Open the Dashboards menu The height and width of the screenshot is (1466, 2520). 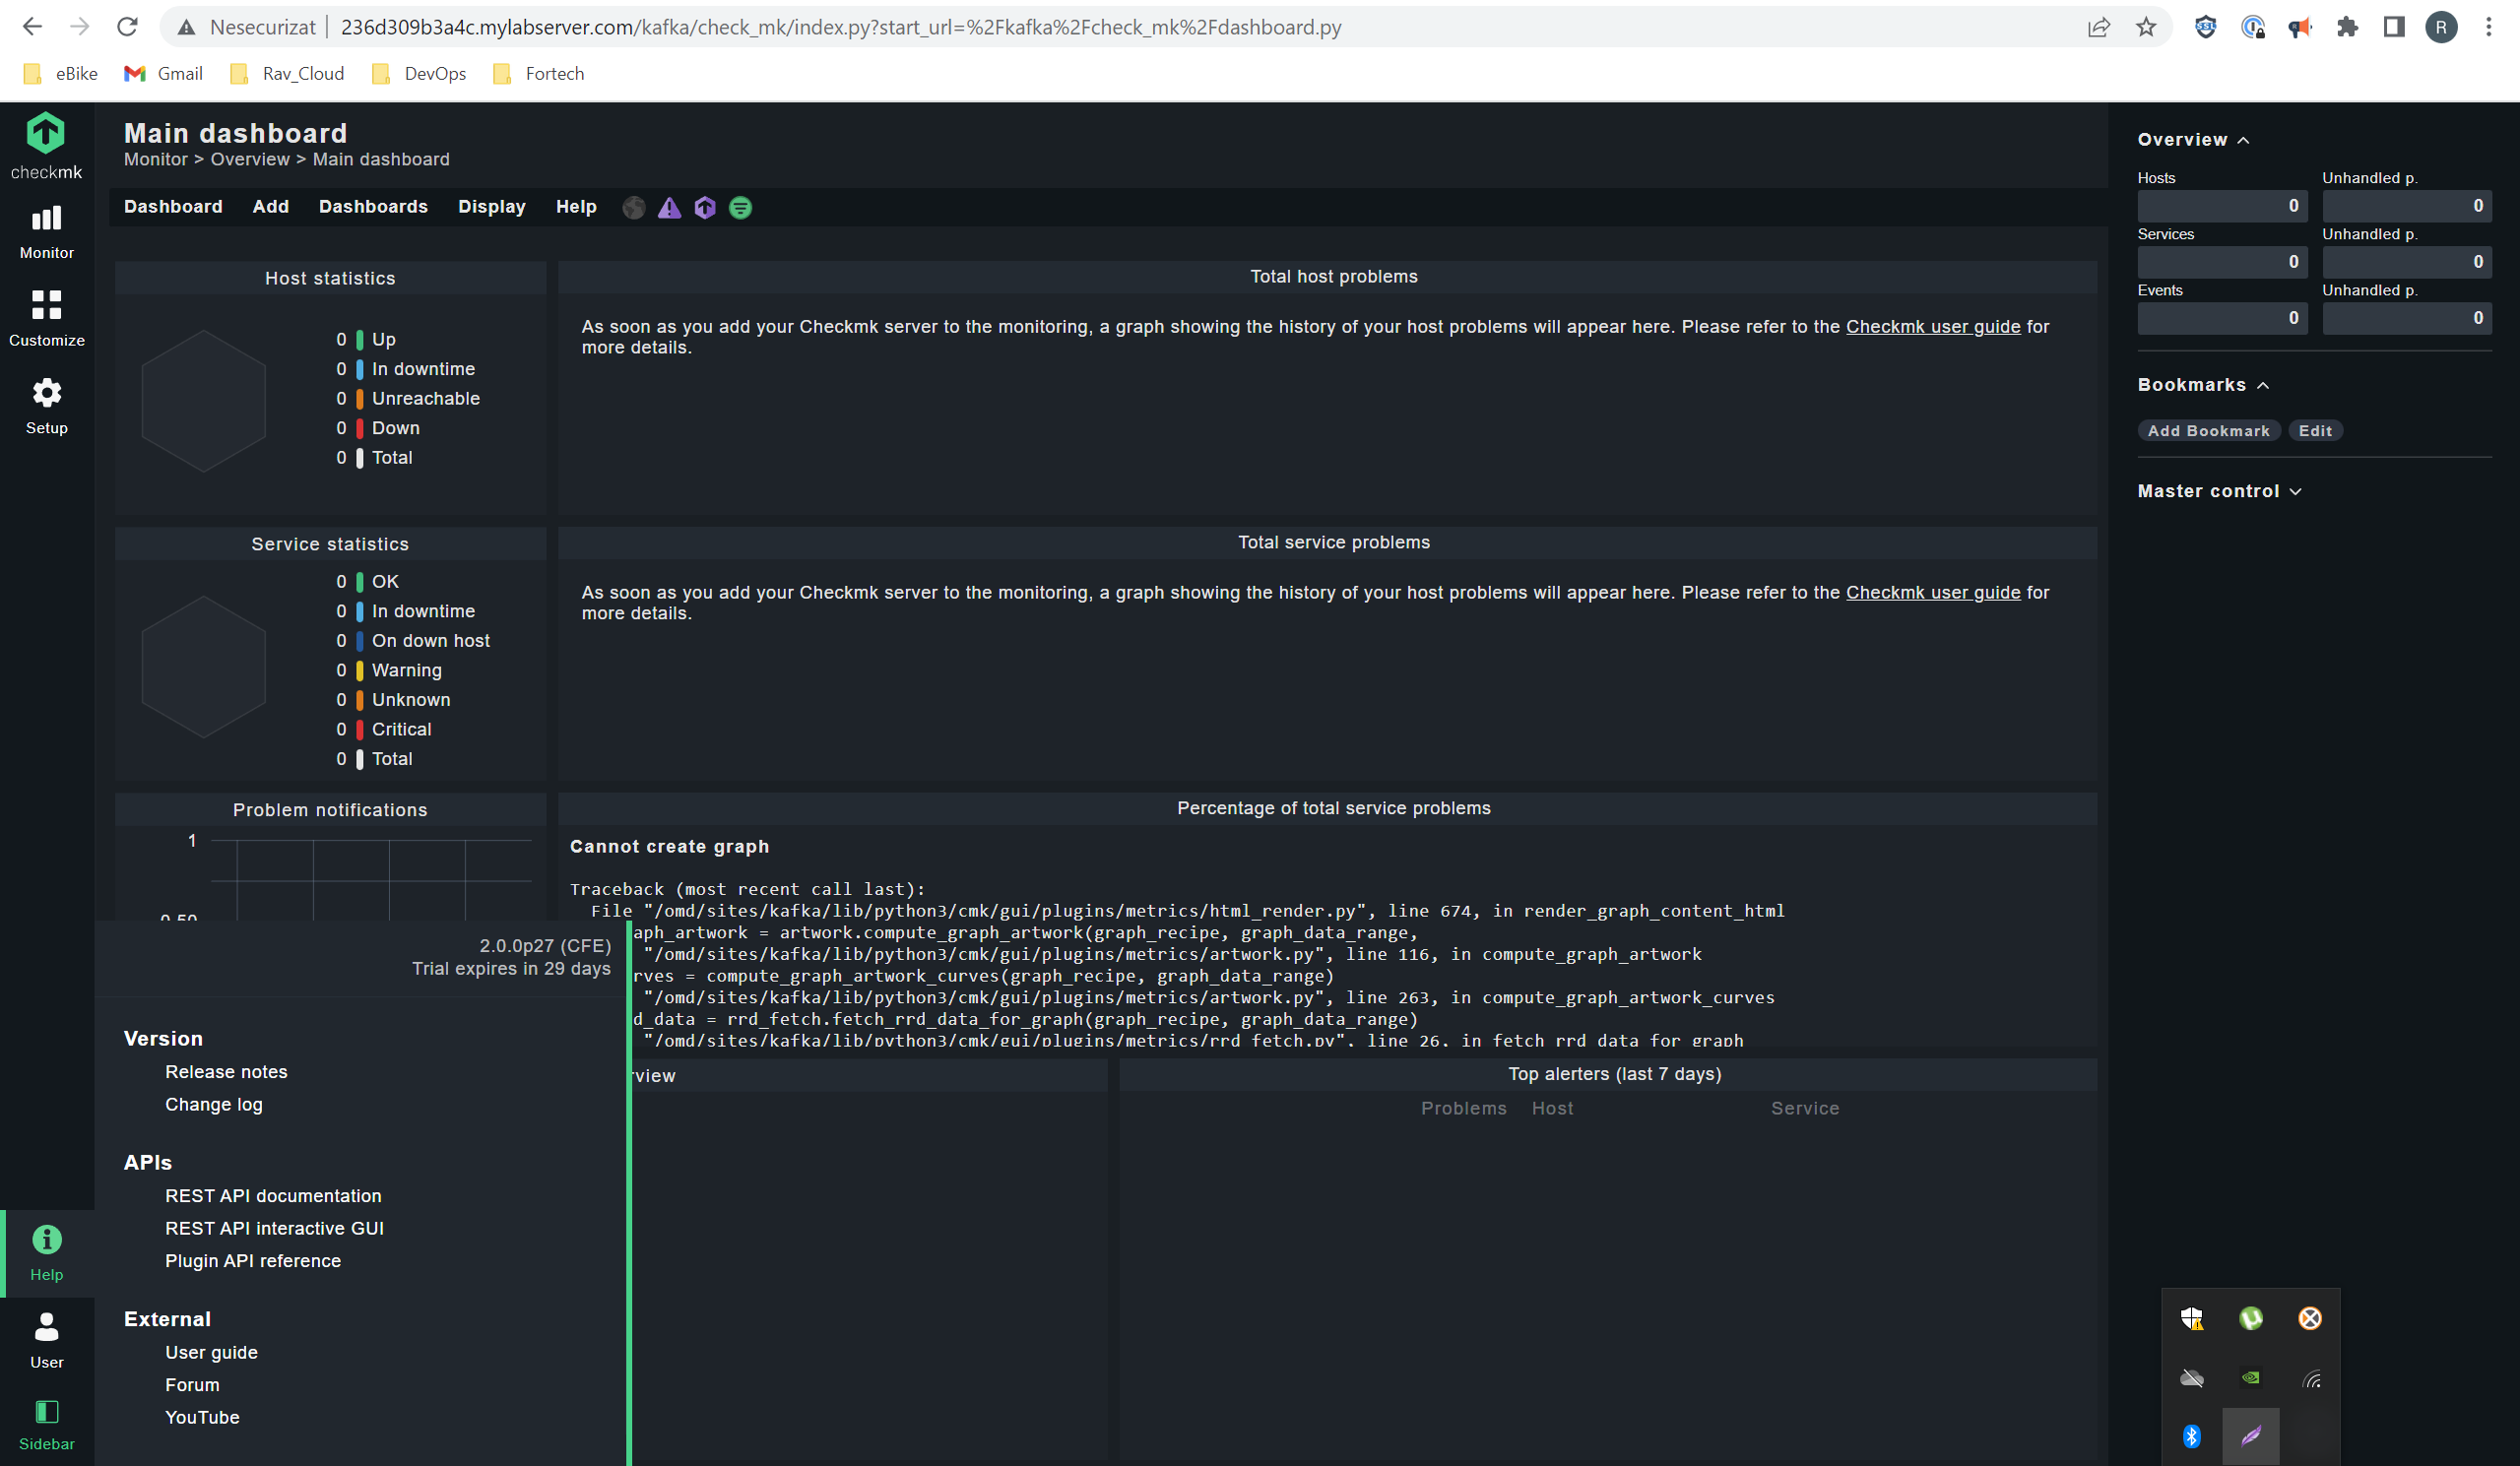tap(373, 207)
